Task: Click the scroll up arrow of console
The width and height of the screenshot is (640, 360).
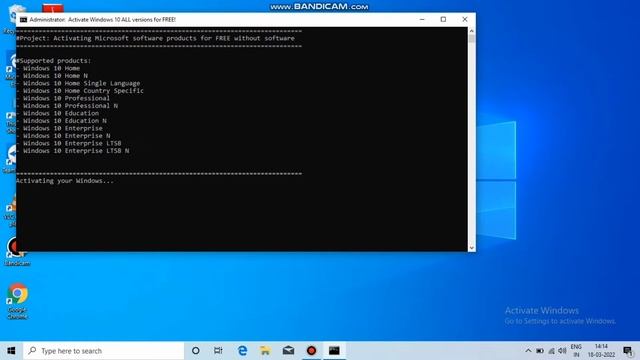Action: tap(472, 31)
